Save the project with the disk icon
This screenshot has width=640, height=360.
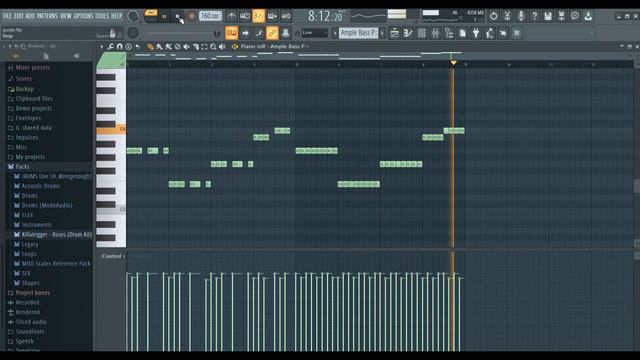548,16
